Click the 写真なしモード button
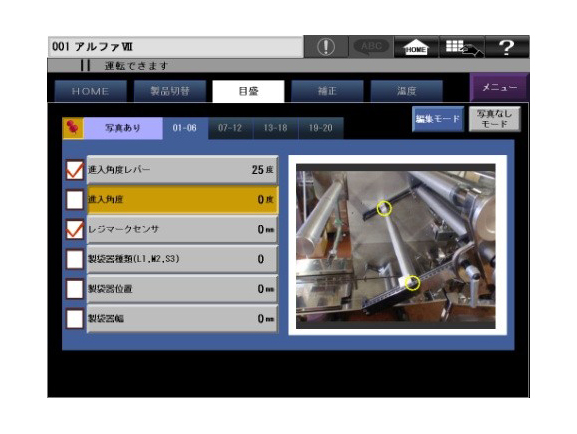 click(x=495, y=119)
